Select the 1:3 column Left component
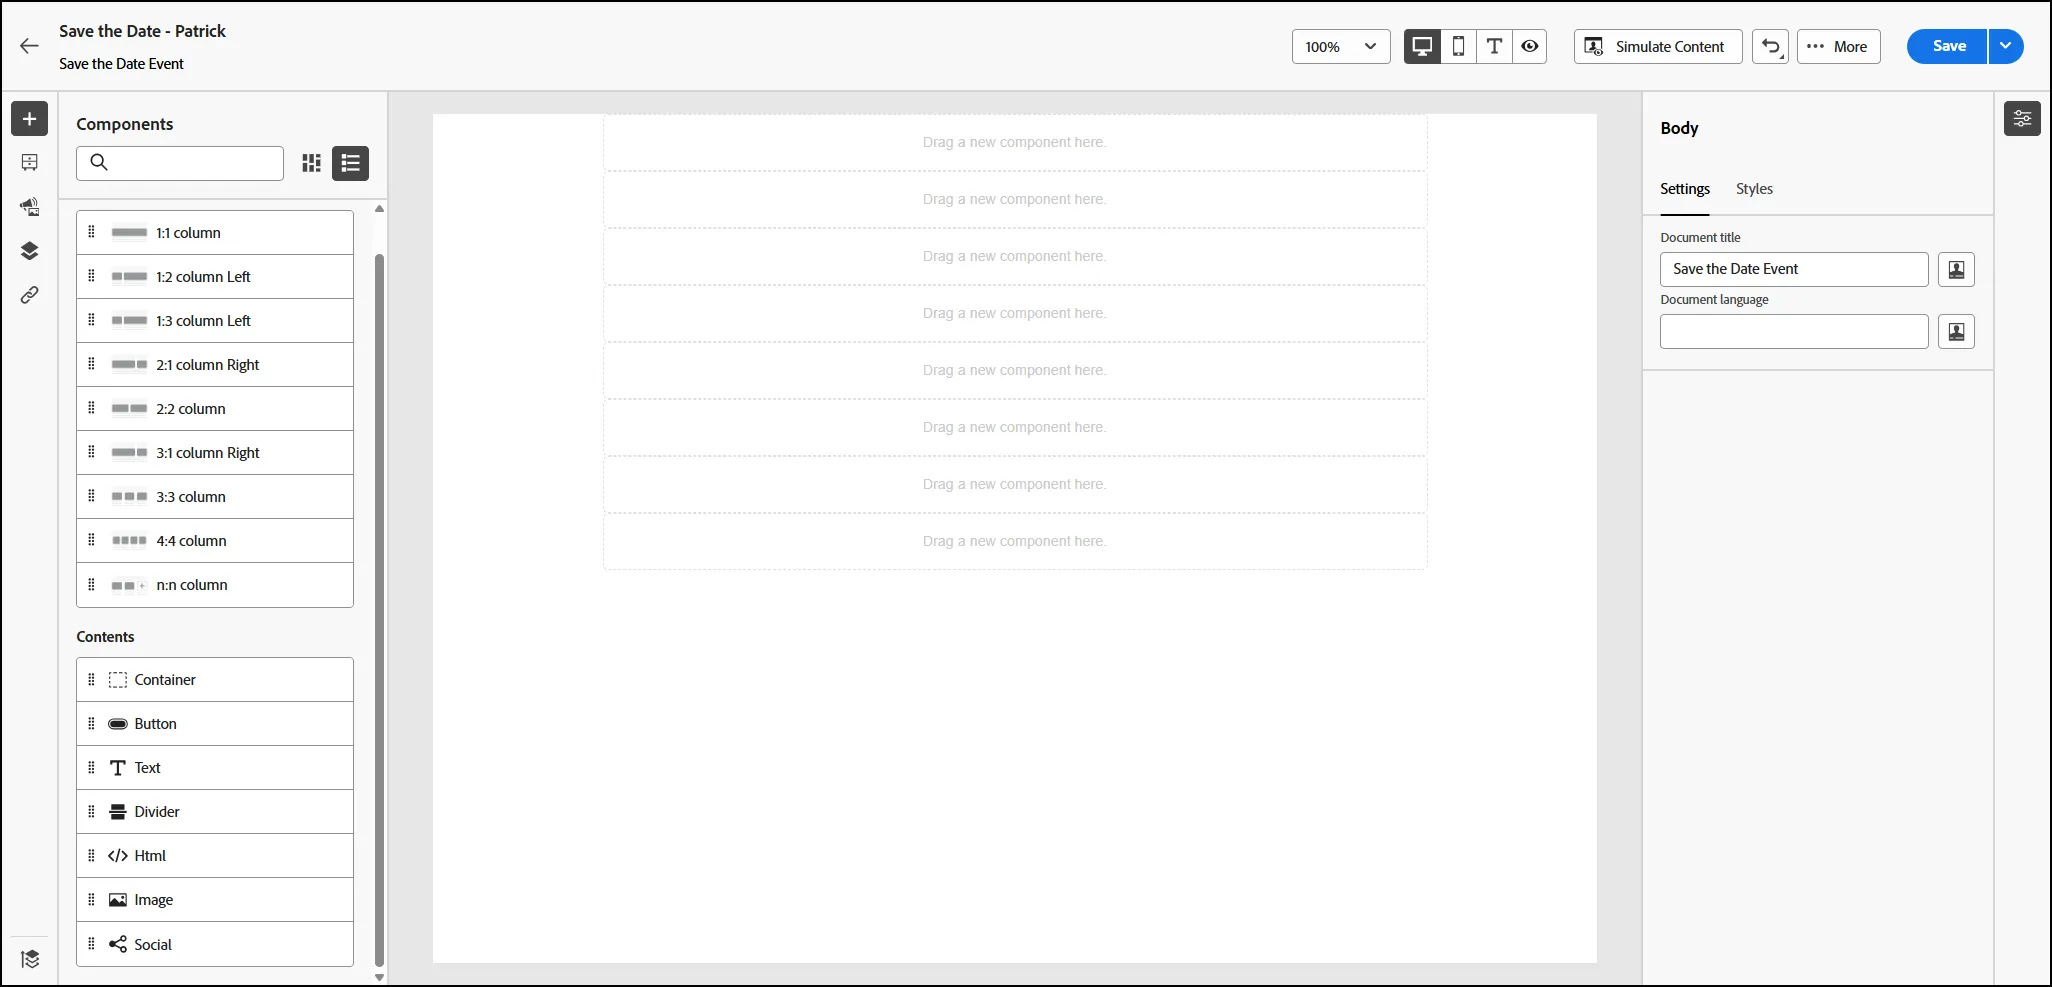The height and width of the screenshot is (987, 2052). (215, 321)
